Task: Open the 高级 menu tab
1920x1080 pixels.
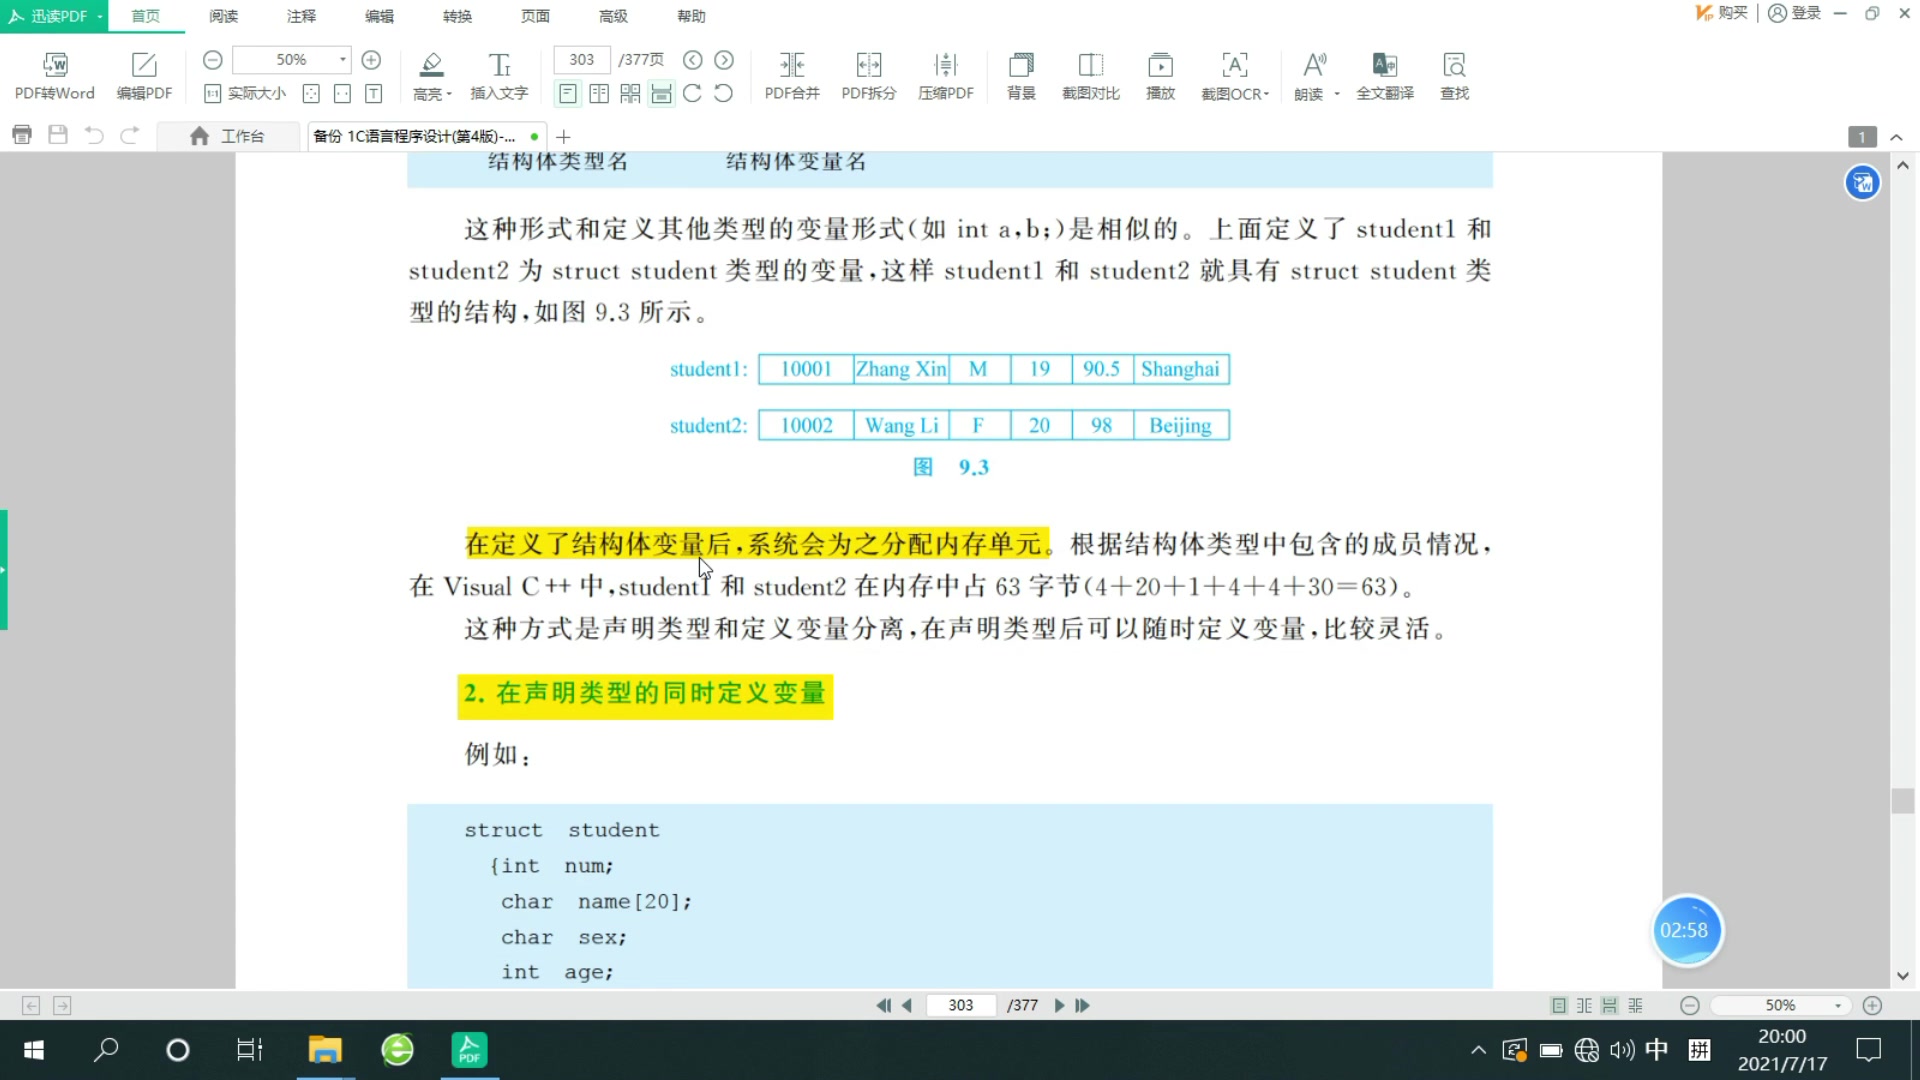Action: (613, 16)
